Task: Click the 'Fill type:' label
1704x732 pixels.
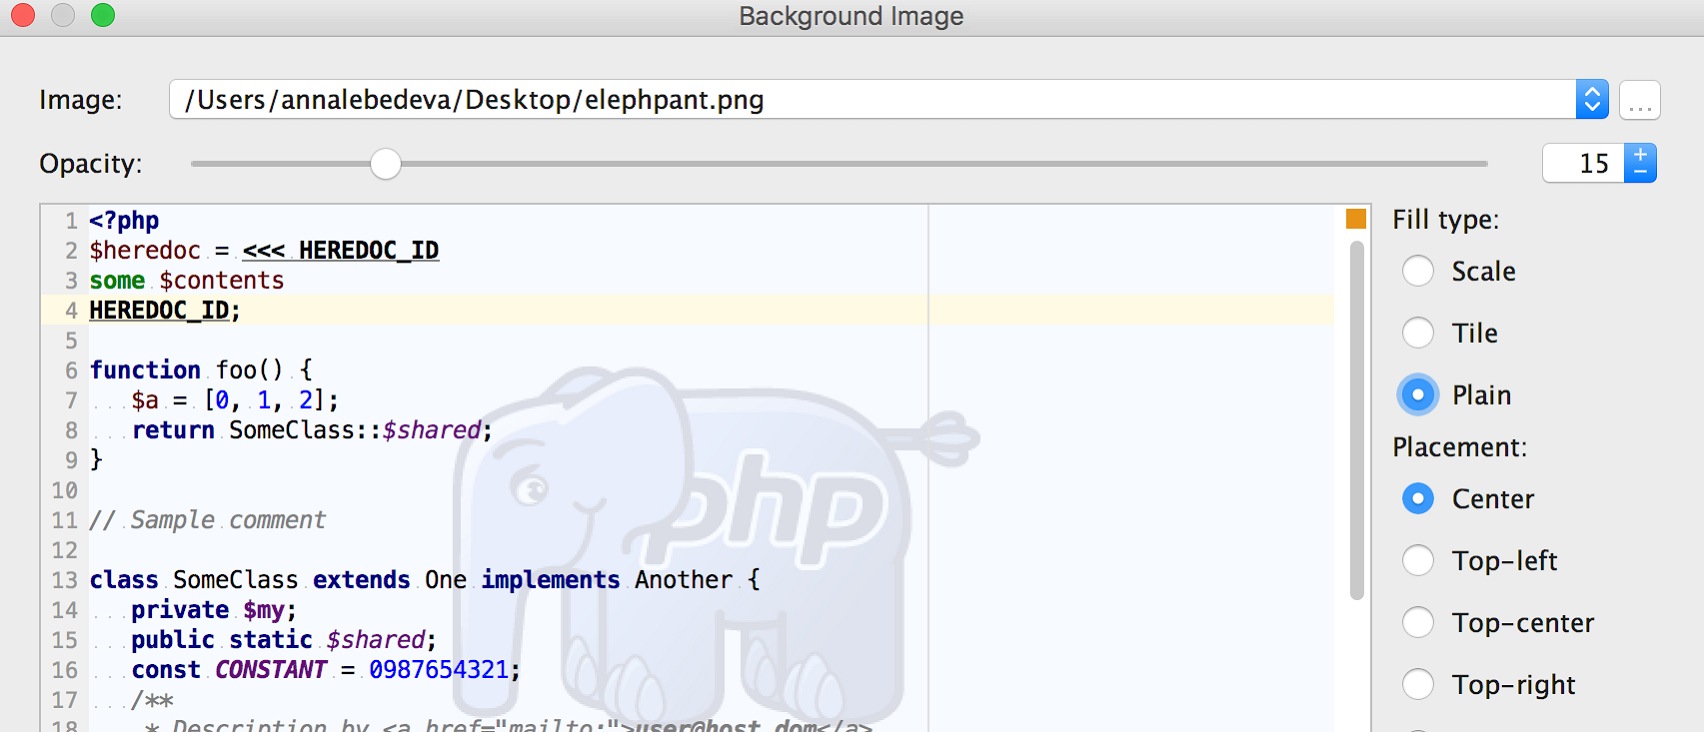Action: pos(1446,219)
